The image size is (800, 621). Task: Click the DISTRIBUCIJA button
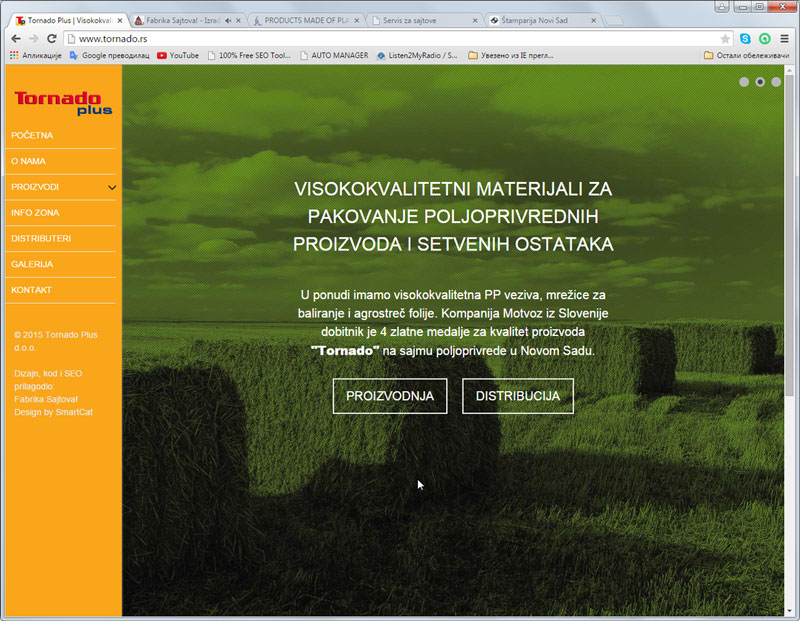tap(517, 396)
